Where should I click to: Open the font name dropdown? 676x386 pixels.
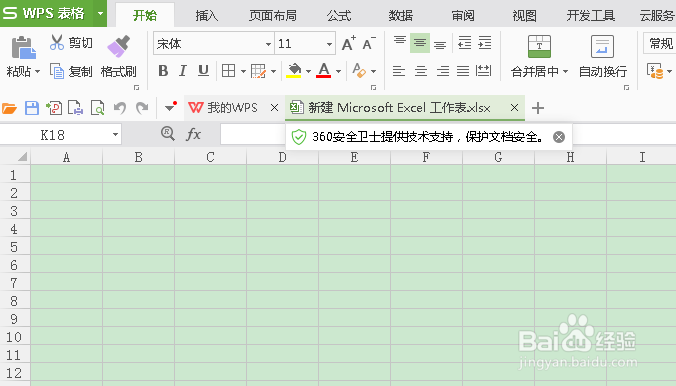(x=268, y=44)
